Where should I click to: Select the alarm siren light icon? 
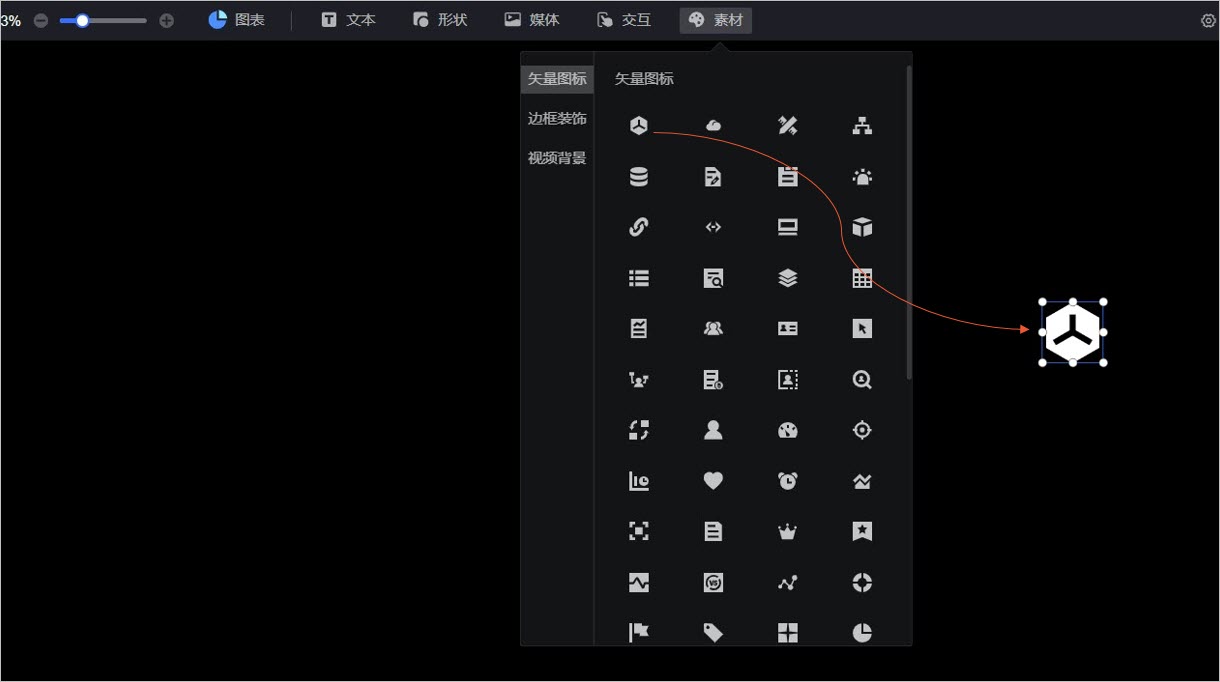[862, 177]
